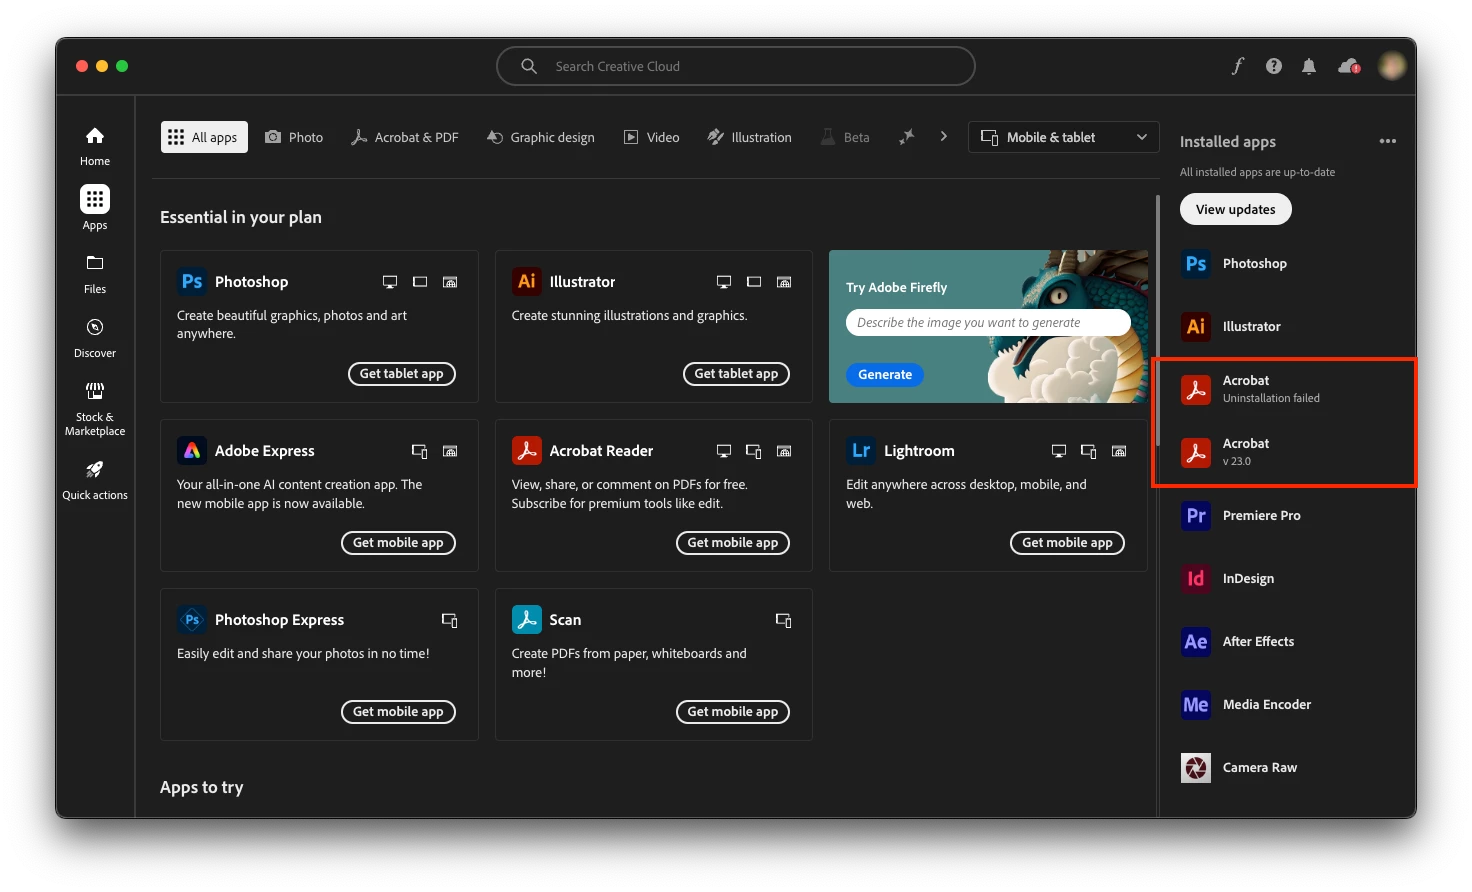Open the fonts icon in top bar
The image size is (1472, 892).
click(1238, 66)
